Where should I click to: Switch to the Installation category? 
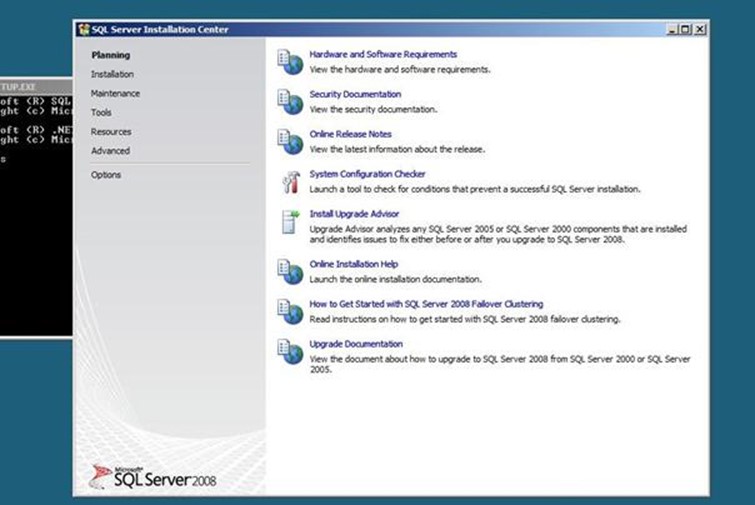pyautogui.click(x=112, y=74)
